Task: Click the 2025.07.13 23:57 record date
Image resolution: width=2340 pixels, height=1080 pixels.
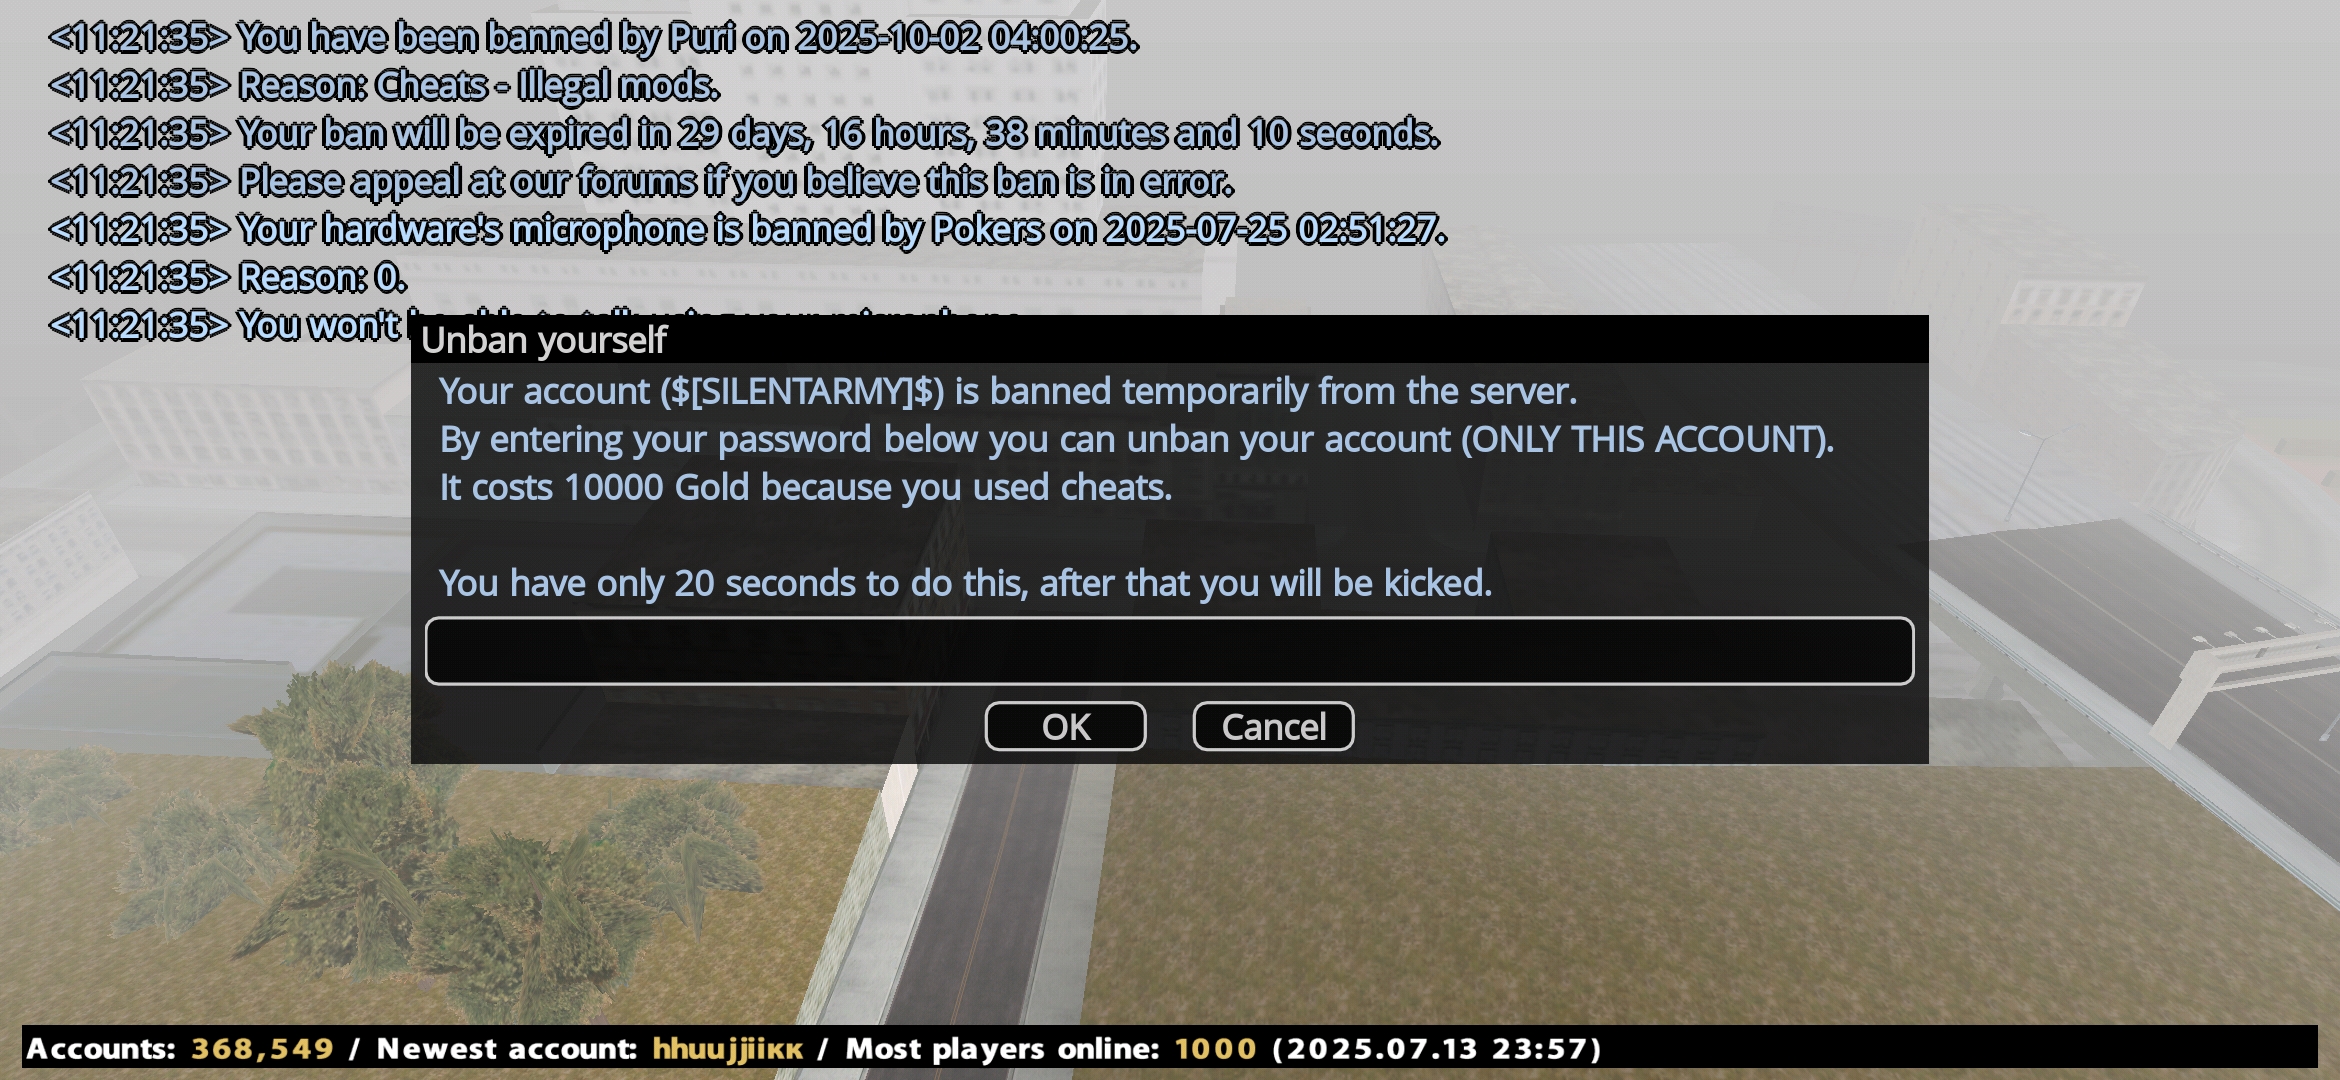Action: [1437, 1048]
